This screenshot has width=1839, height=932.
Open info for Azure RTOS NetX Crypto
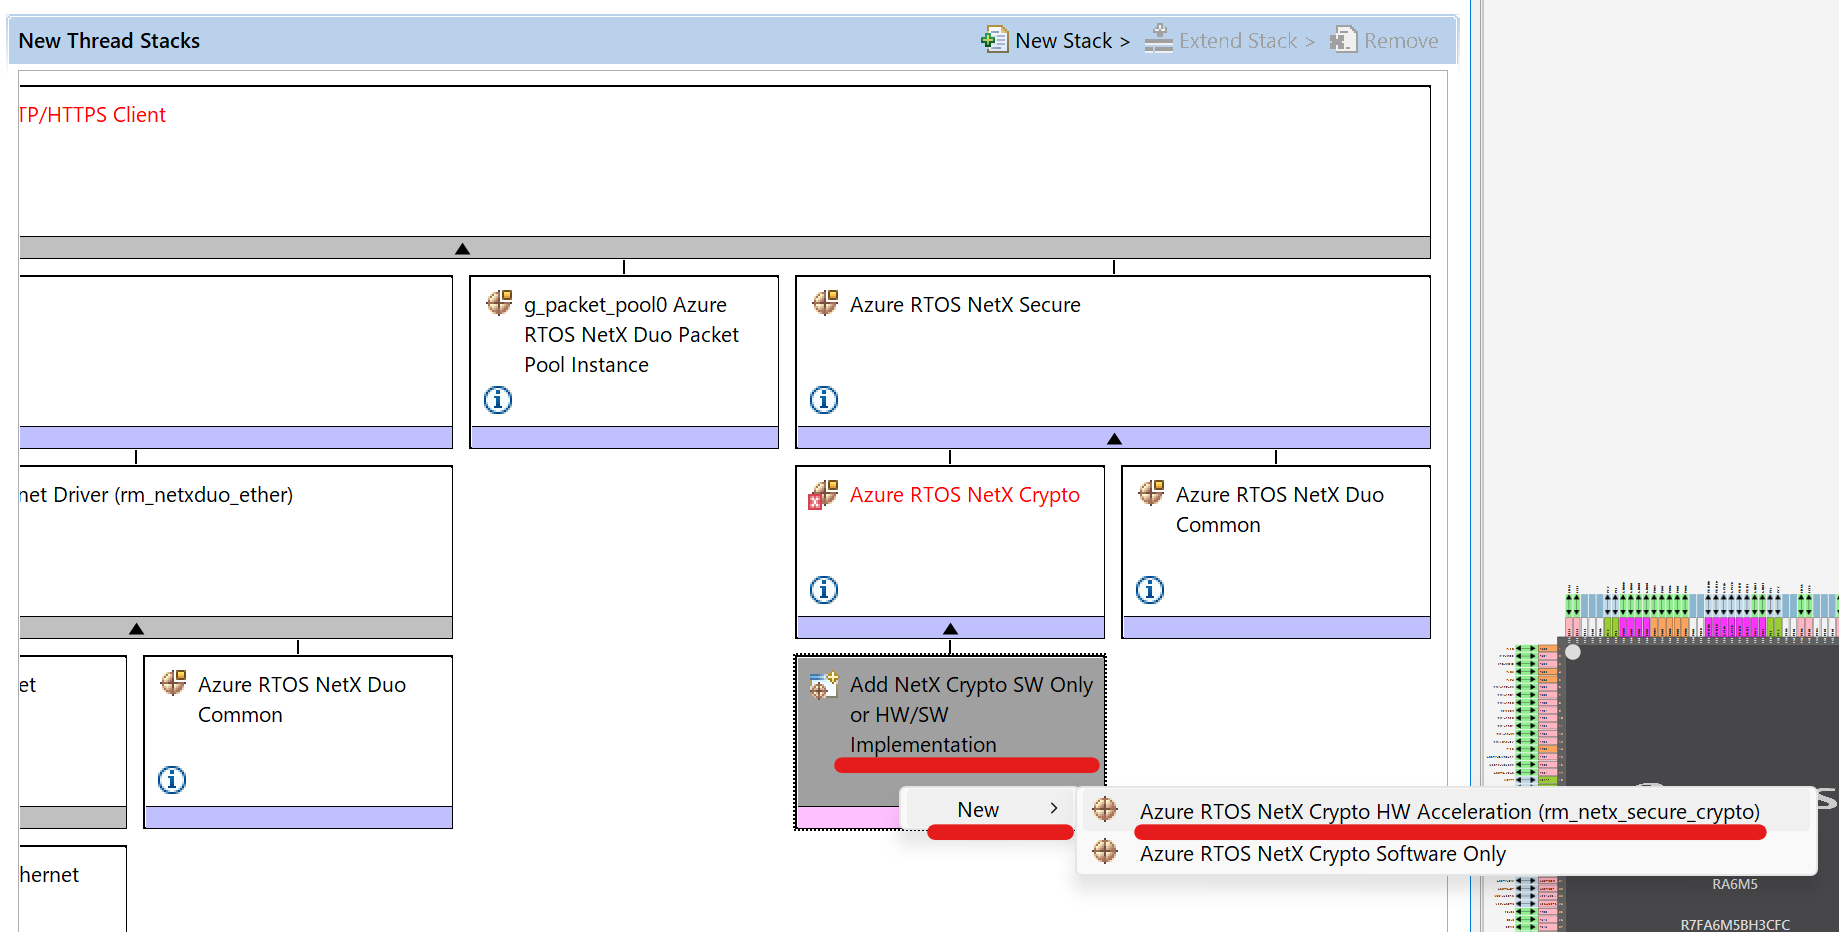(824, 590)
